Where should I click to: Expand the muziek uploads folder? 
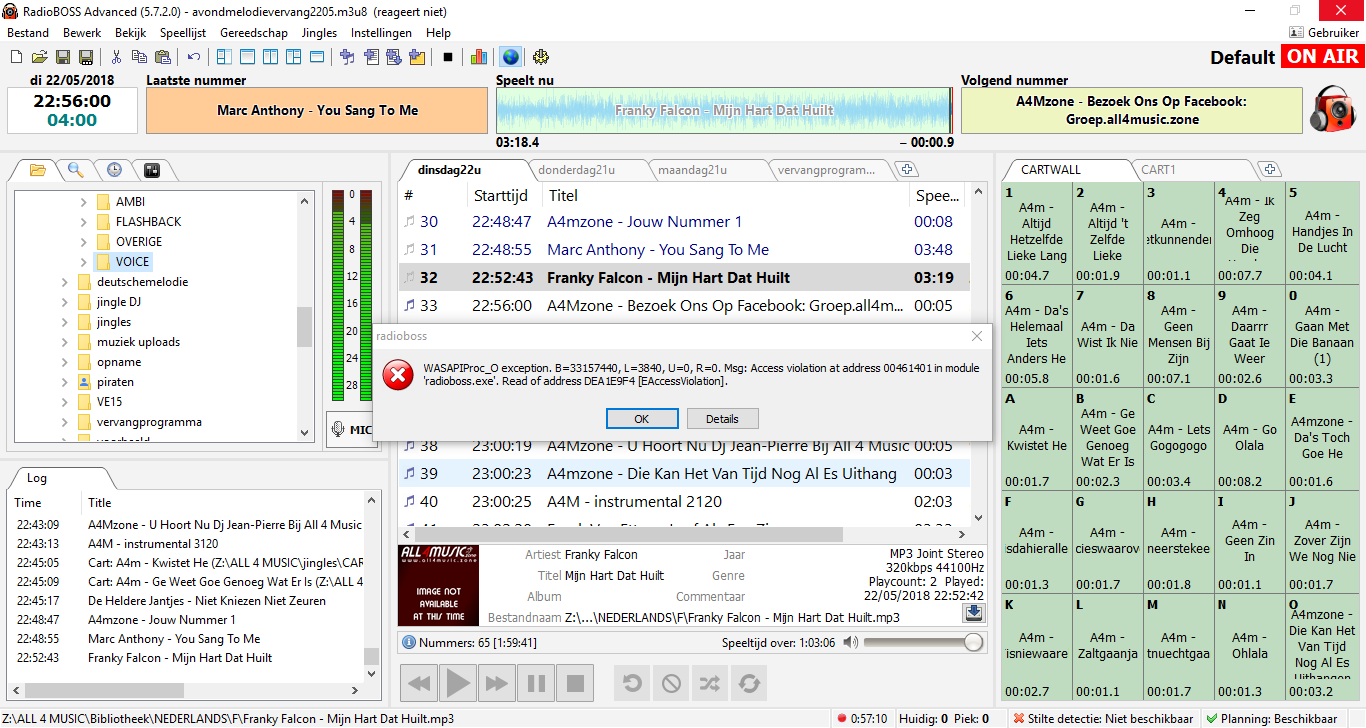(x=64, y=342)
